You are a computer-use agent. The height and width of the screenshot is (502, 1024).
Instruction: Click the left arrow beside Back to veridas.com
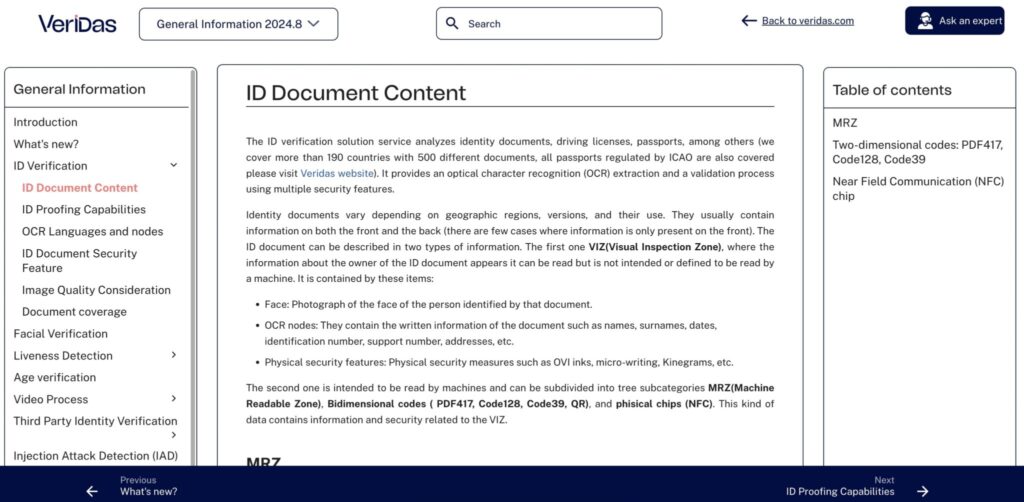tap(748, 21)
